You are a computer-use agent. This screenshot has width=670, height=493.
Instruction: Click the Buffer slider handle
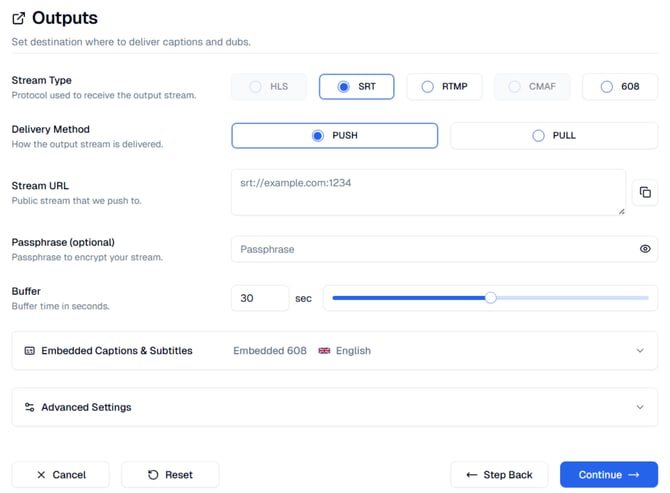490,298
